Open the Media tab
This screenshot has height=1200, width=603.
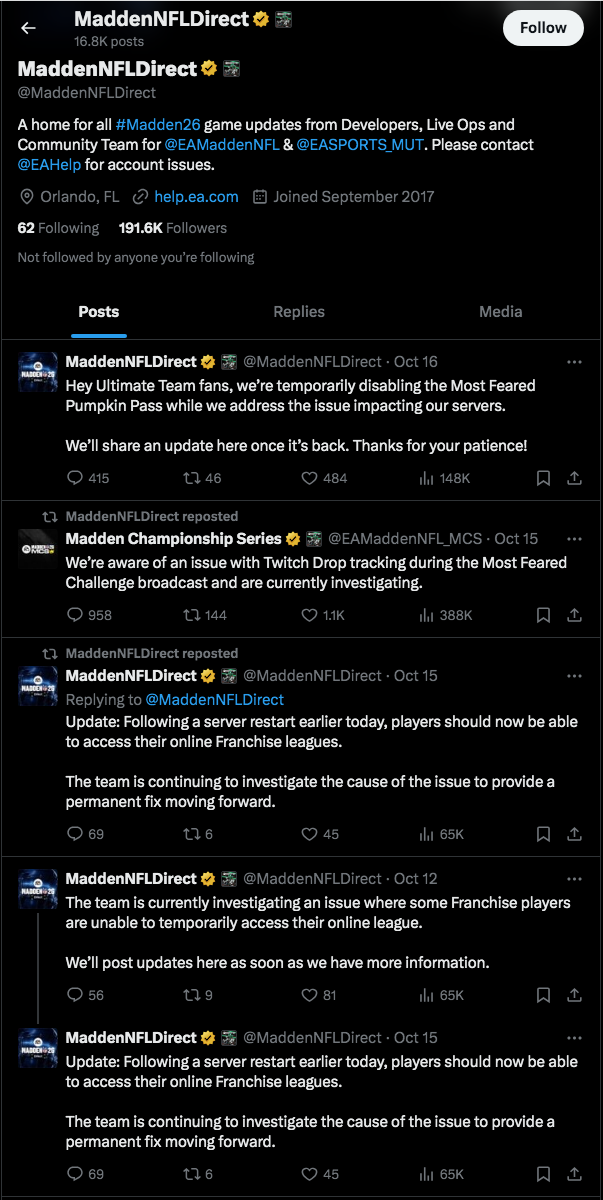point(500,311)
